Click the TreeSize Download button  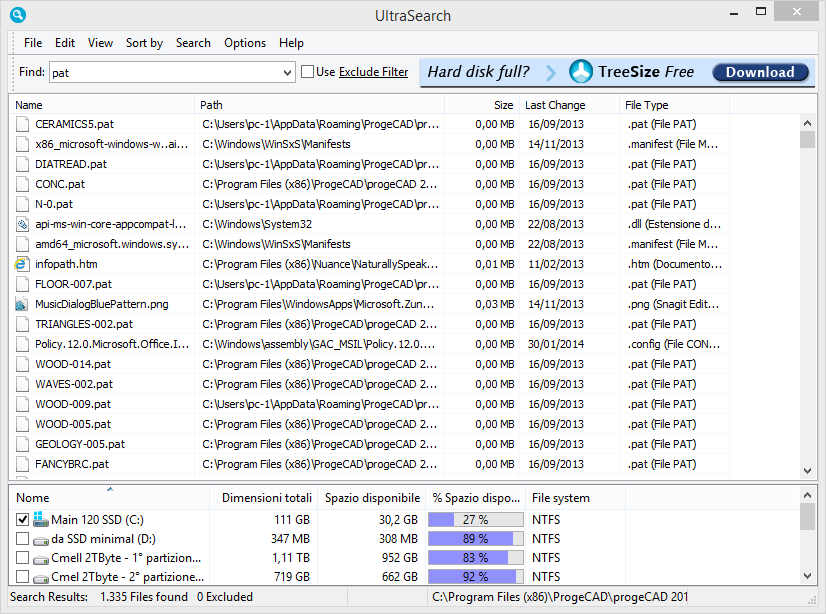point(760,72)
